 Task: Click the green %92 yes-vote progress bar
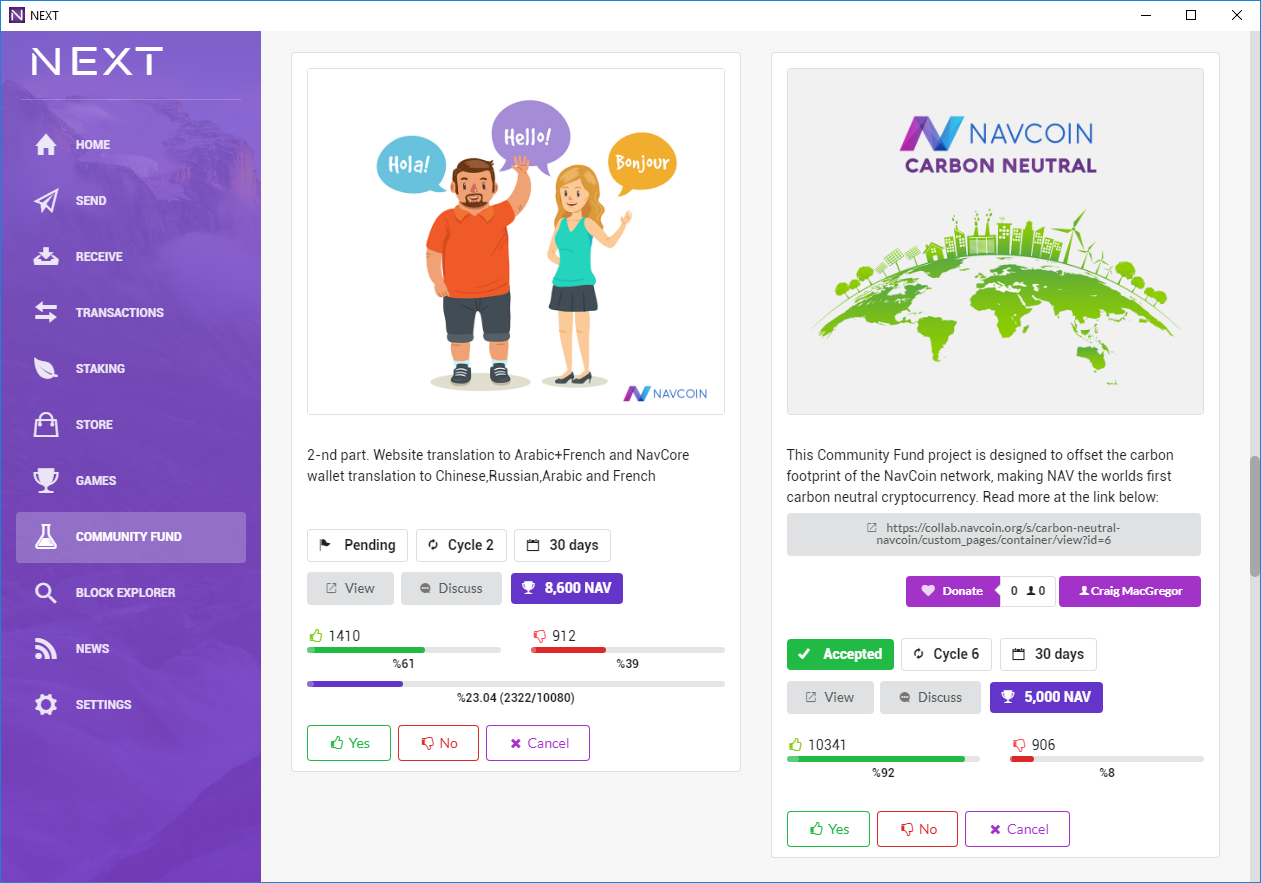tap(883, 759)
